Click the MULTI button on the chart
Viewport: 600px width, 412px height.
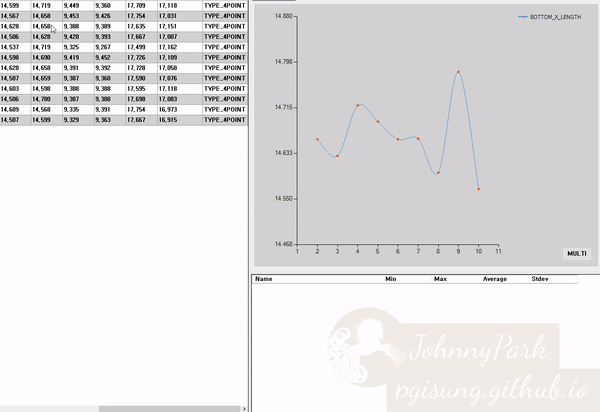click(x=577, y=254)
